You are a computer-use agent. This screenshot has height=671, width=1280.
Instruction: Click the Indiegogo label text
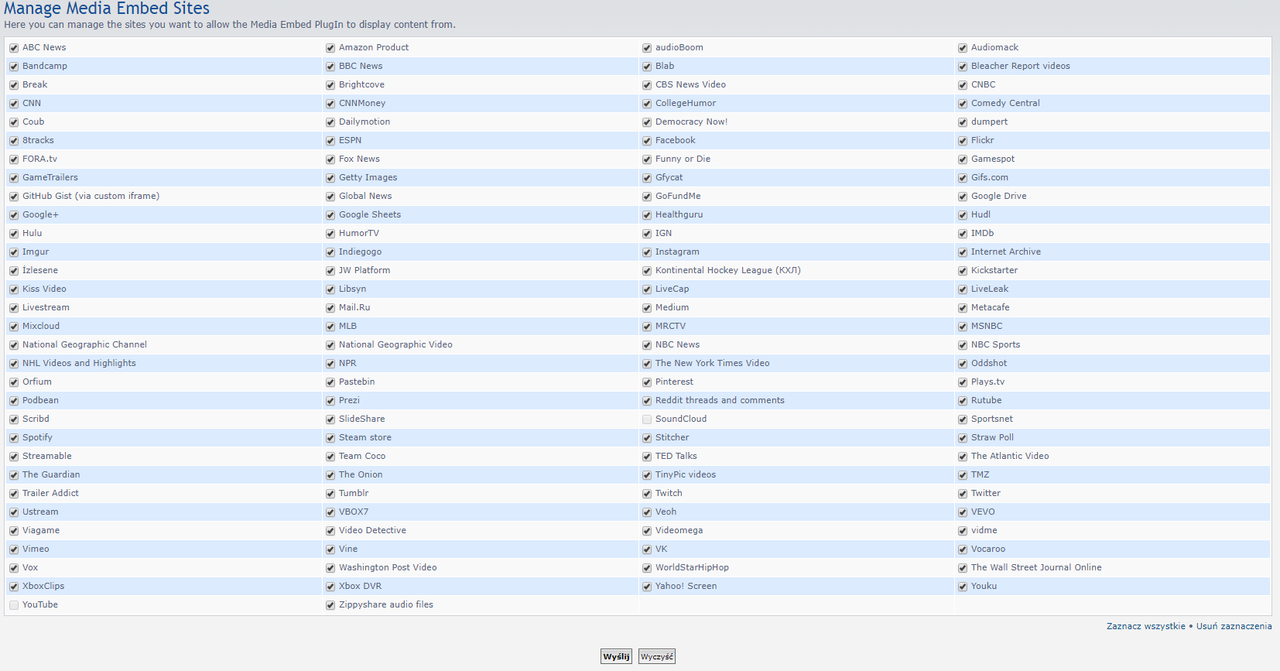(x=360, y=252)
